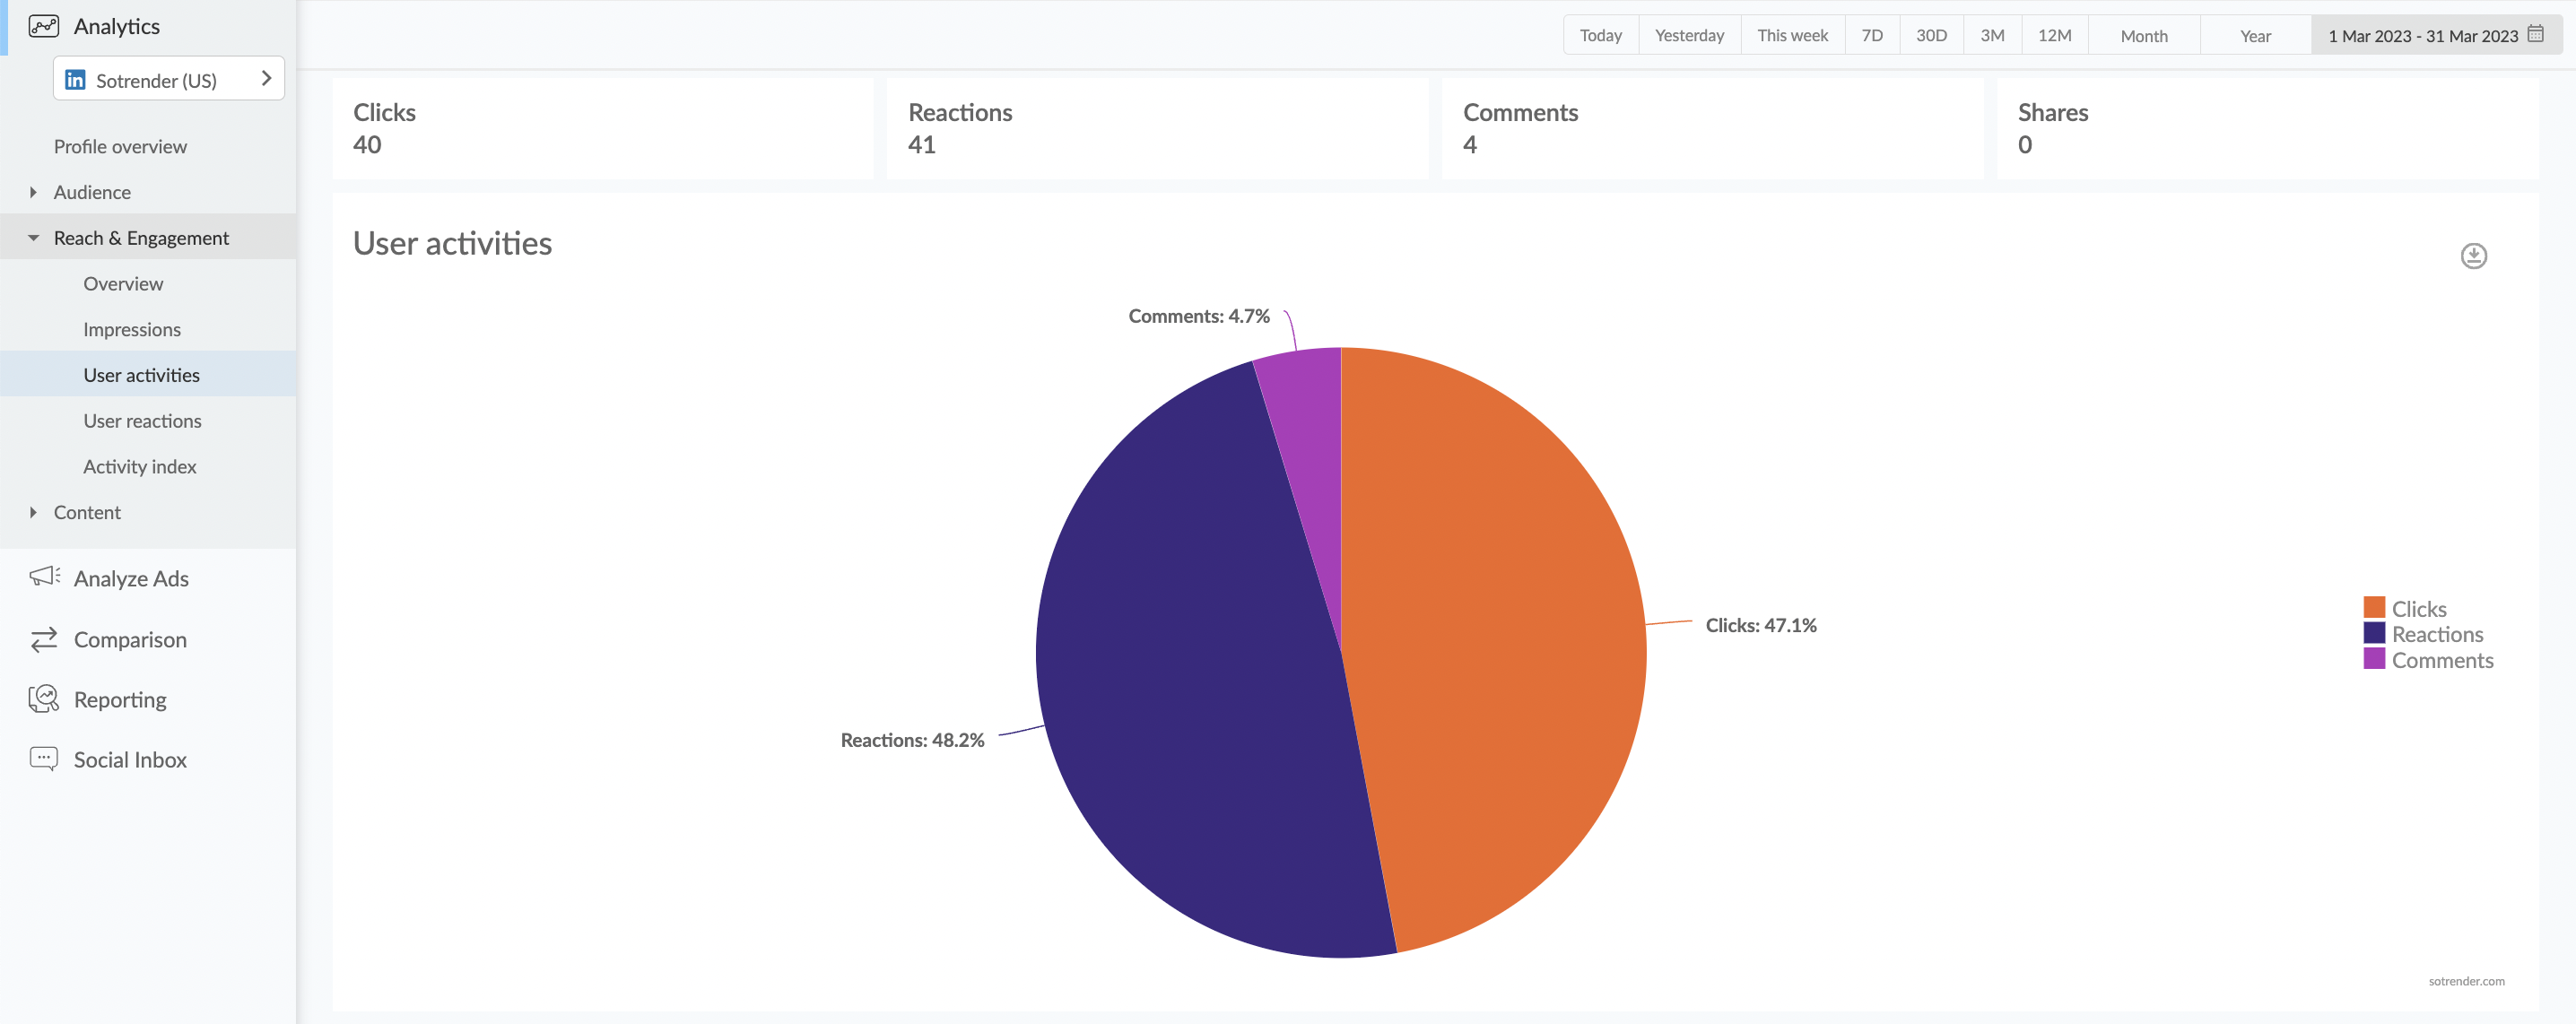Click the LinkedIn Sotrender profile icon
The height and width of the screenshot is (1024, 2576).
click(x=74, y=79)
